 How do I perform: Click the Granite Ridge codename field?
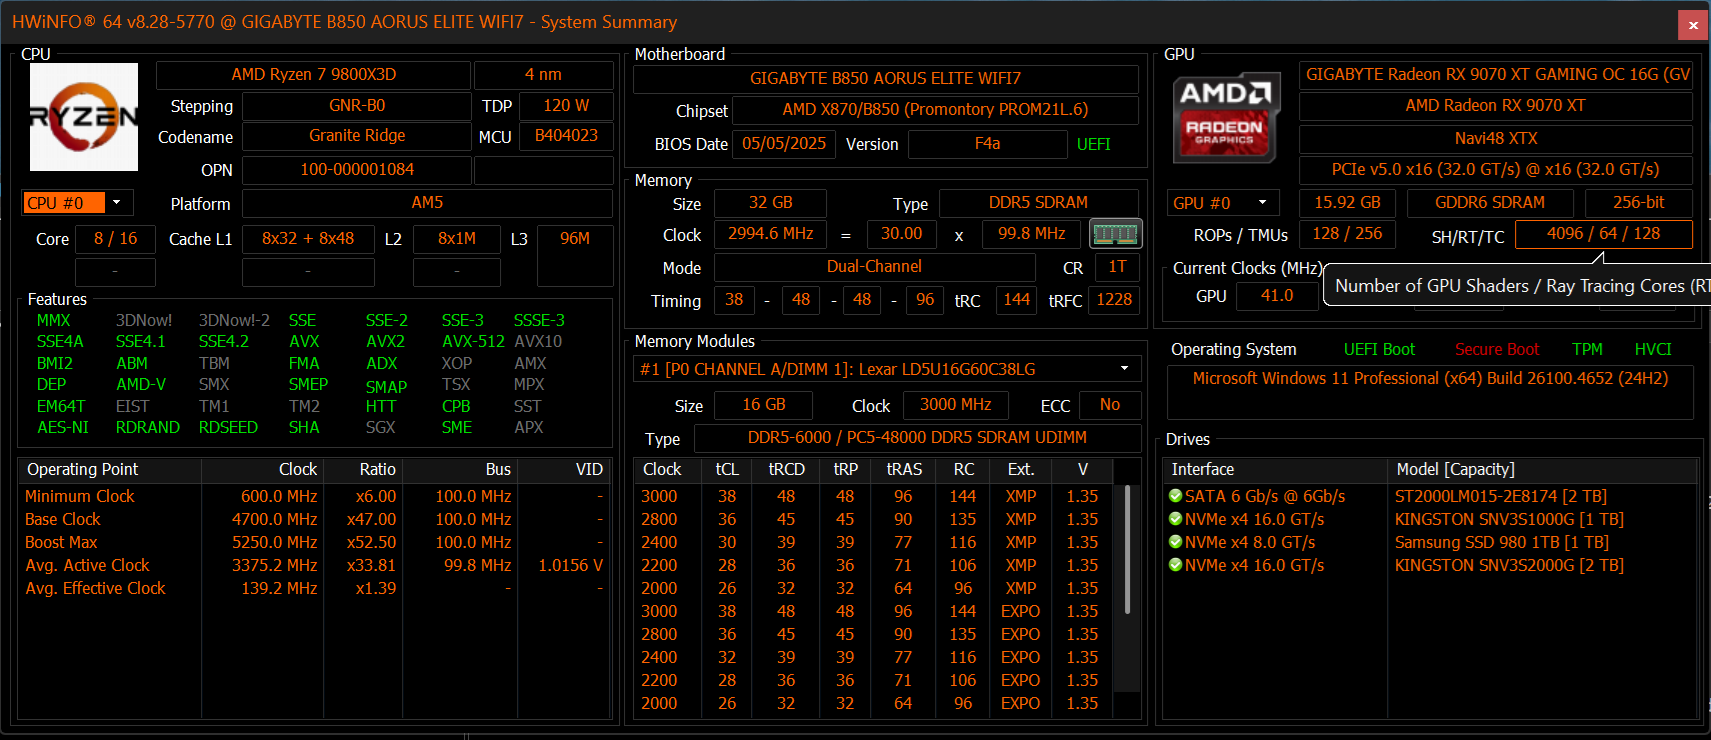356,136
